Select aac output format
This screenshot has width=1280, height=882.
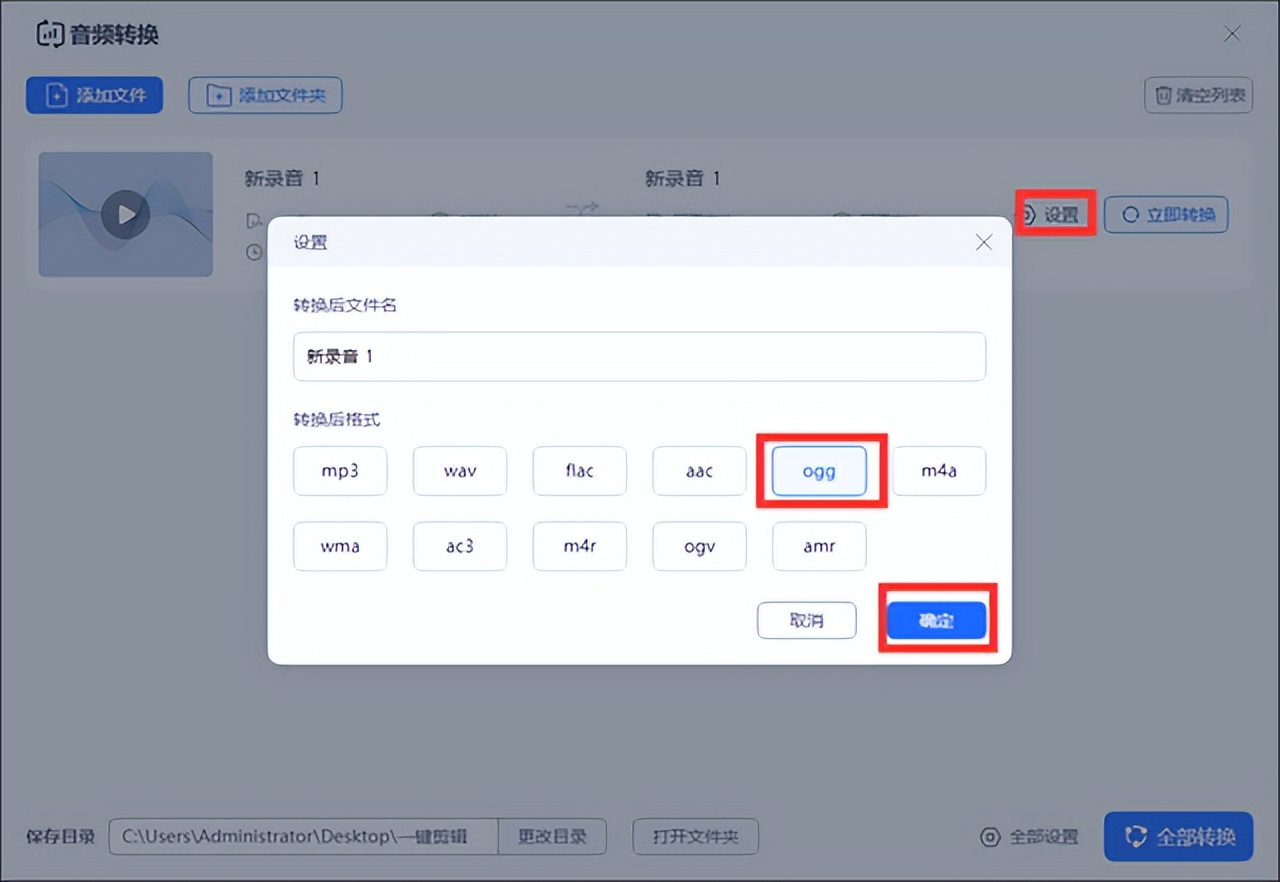(699, 470)
